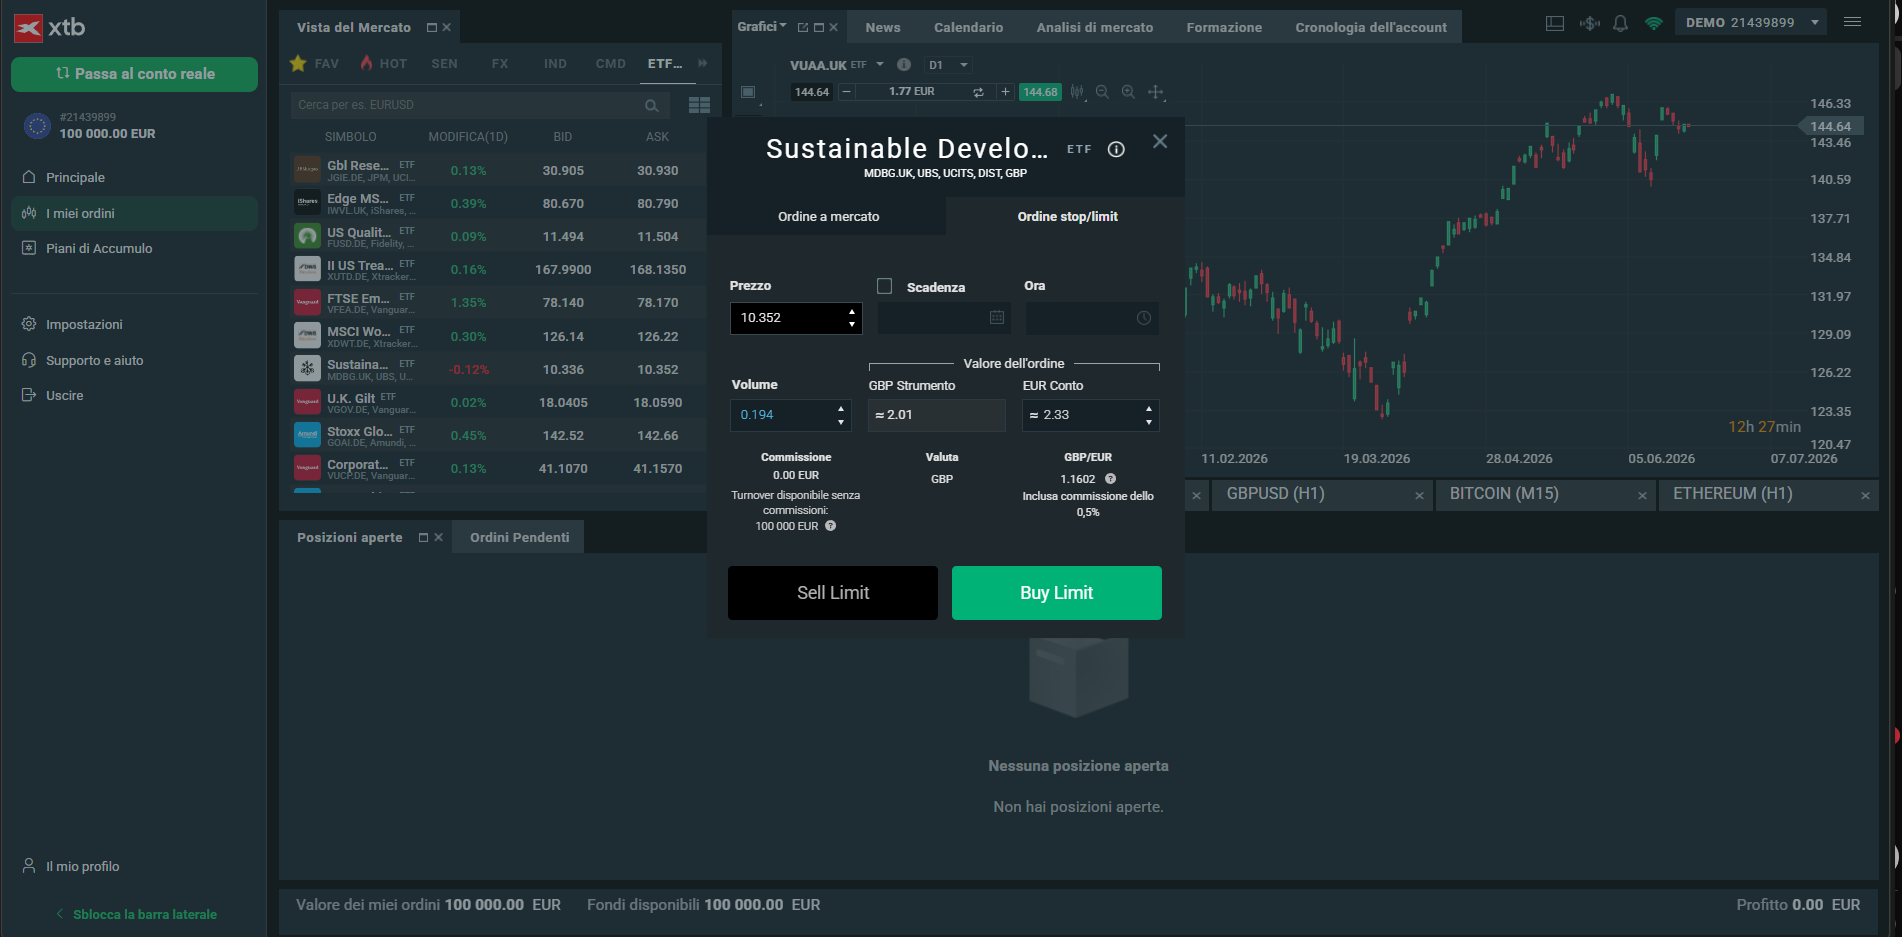Click the VUAA.UK chart info icon
This screenshot has height=937, width=1902.
[904, 64]
